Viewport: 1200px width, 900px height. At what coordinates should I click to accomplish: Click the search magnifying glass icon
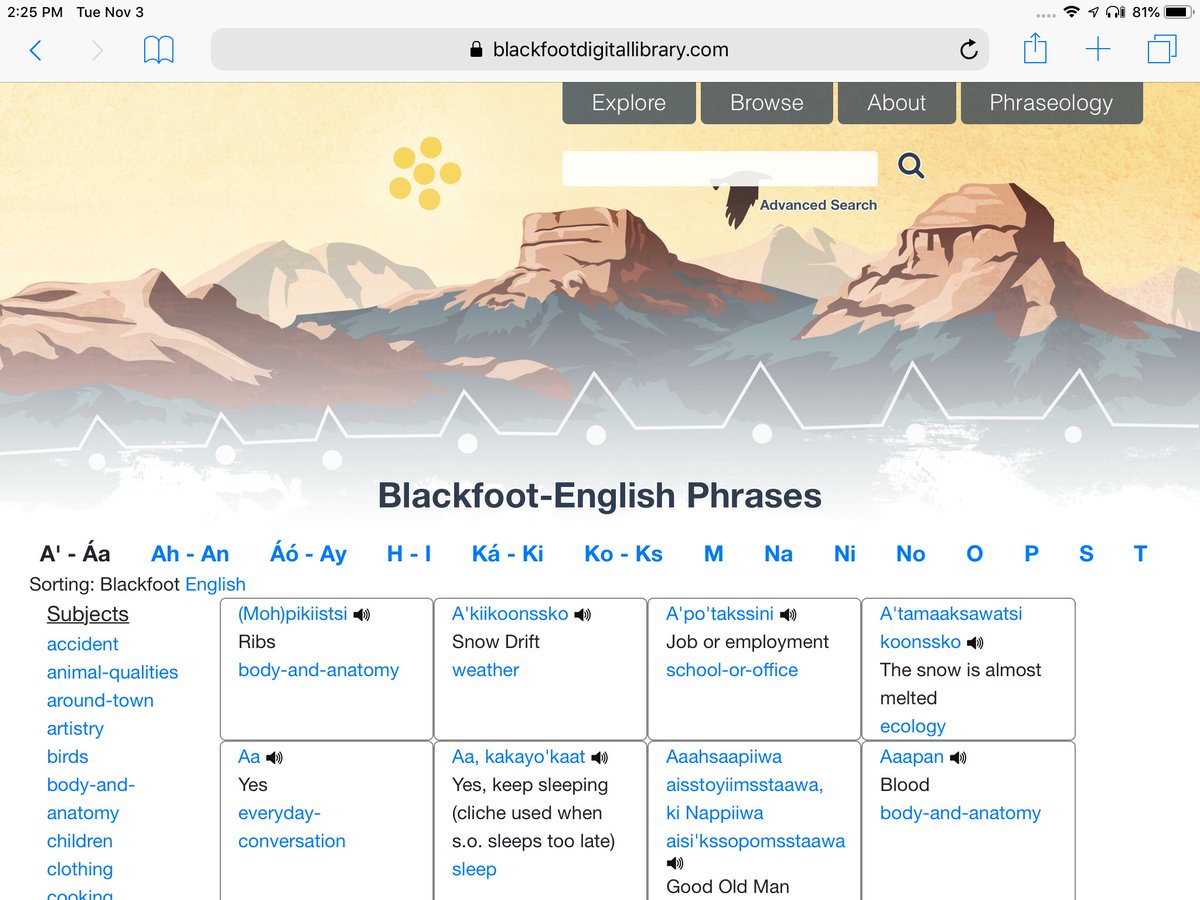click(910, 167)
